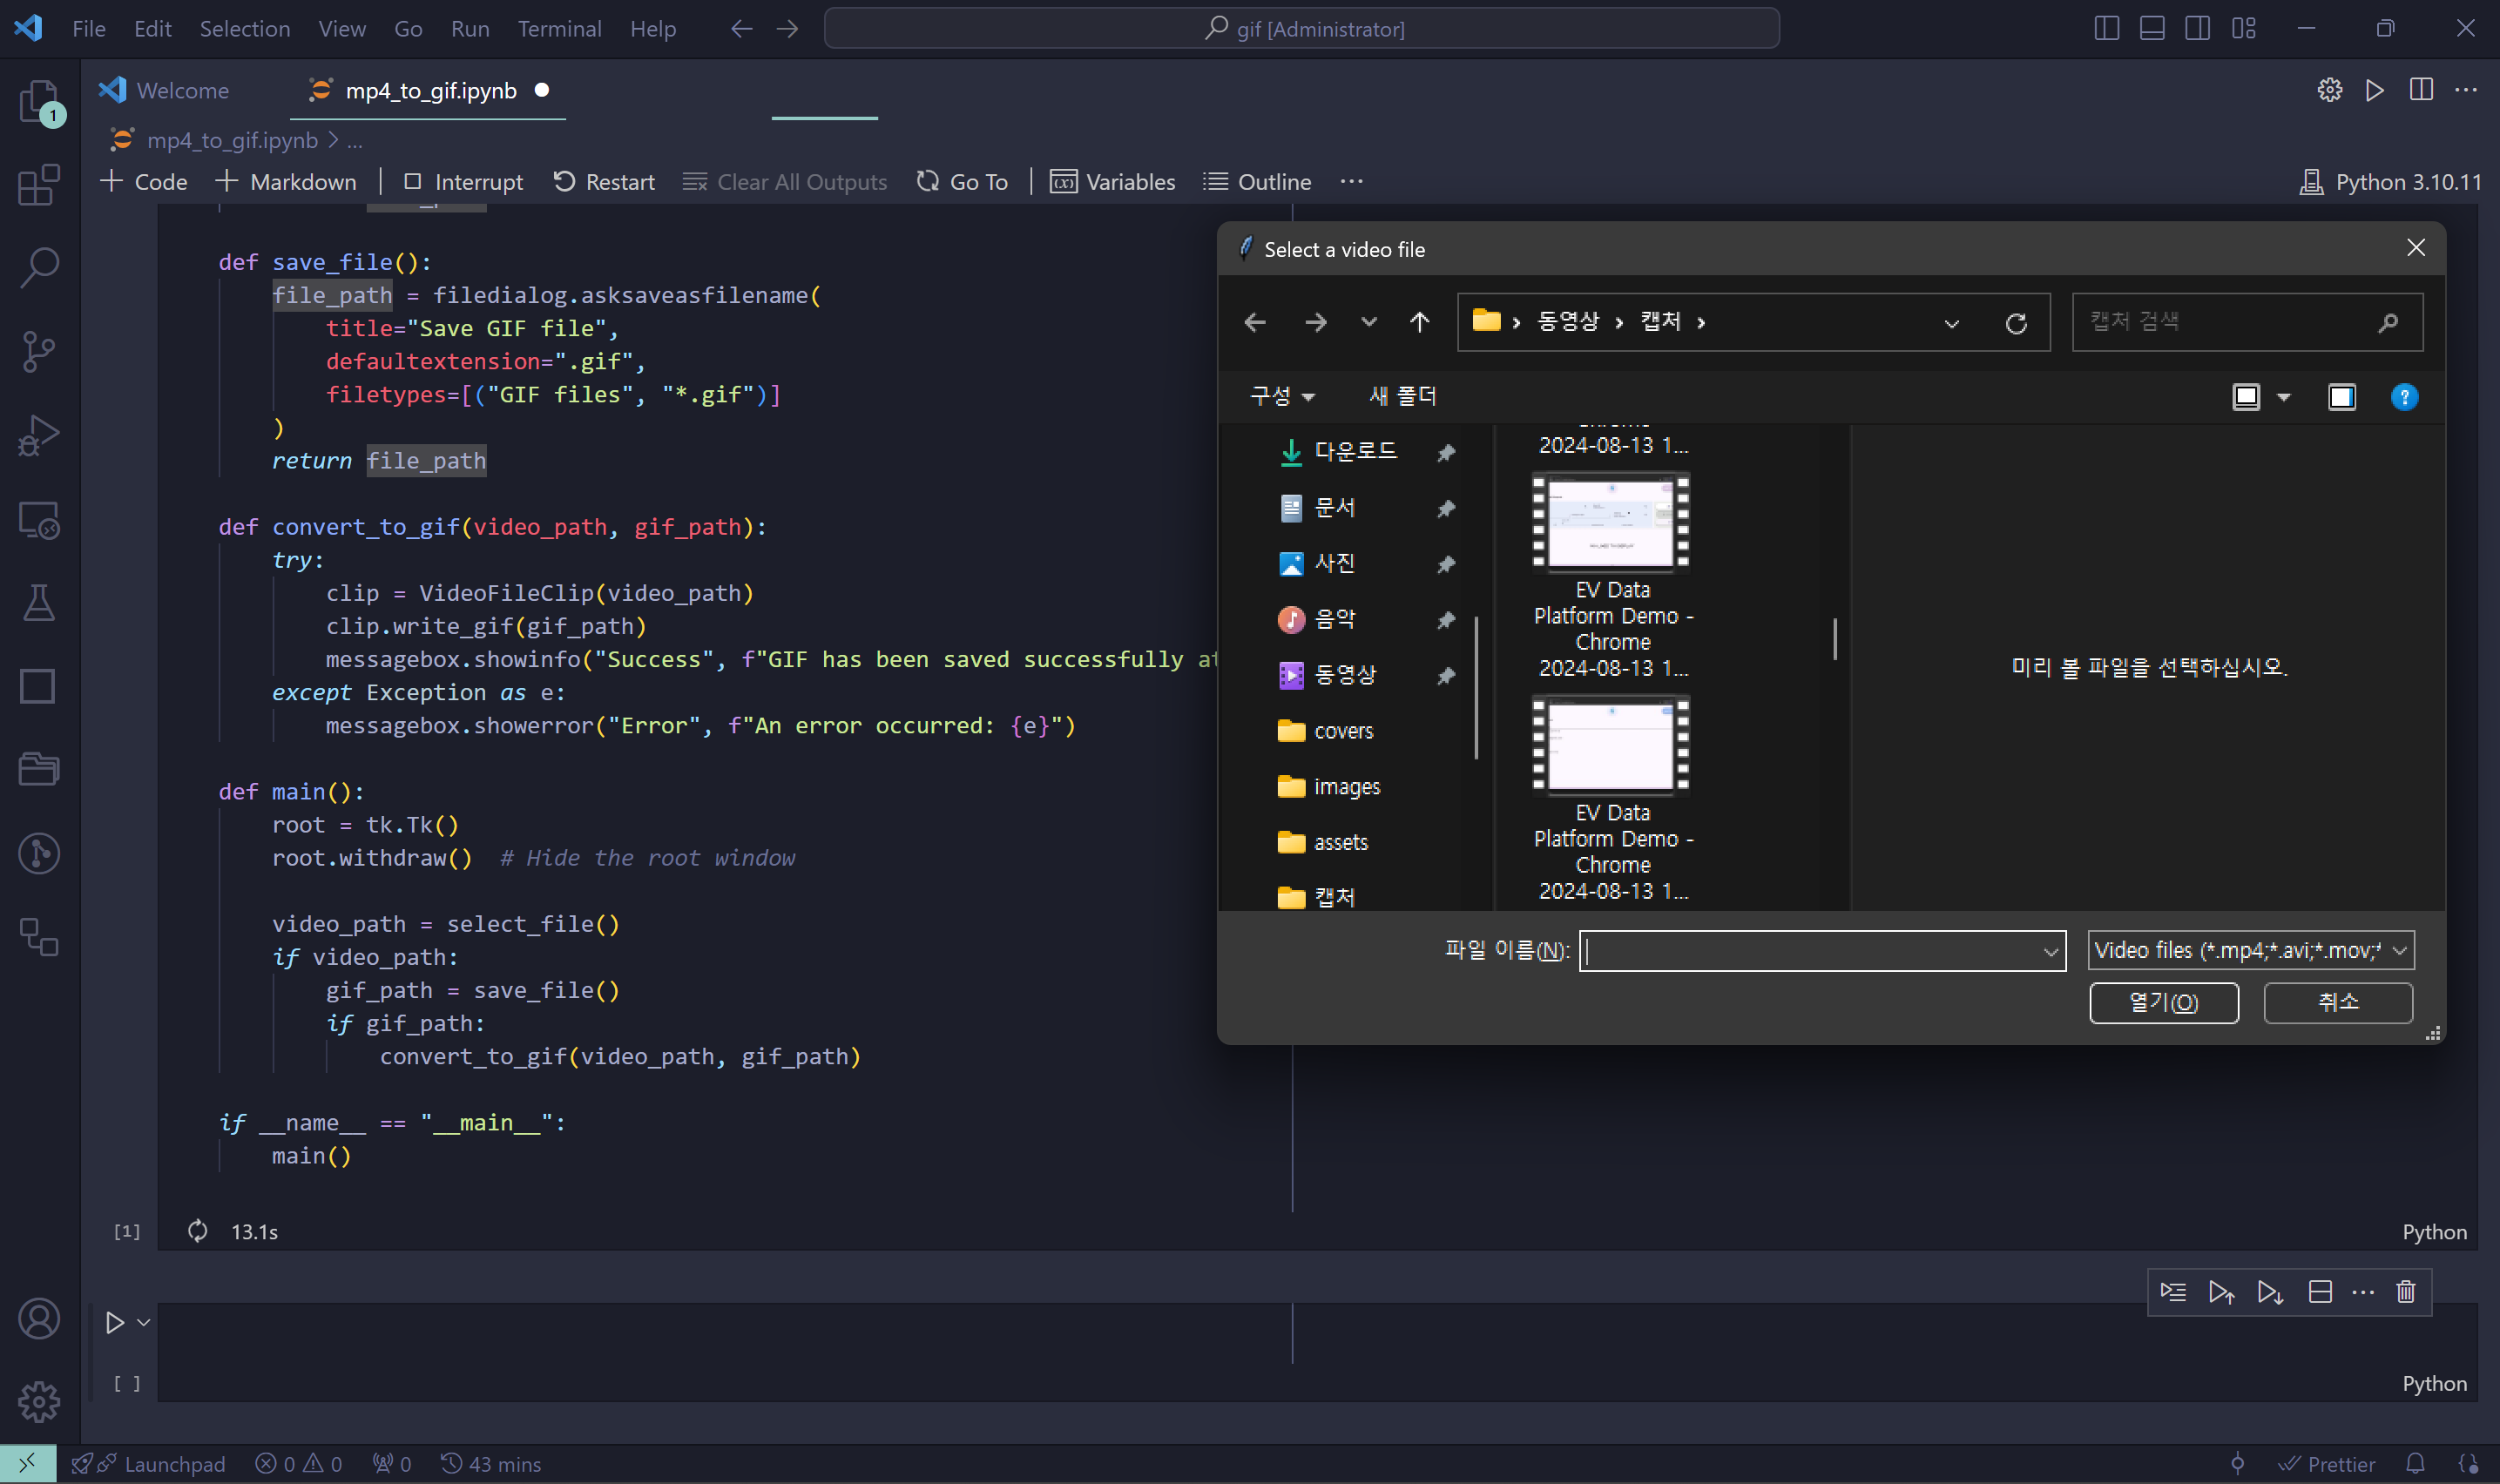Open video file type filter dropdown

tap(2250, 950)
